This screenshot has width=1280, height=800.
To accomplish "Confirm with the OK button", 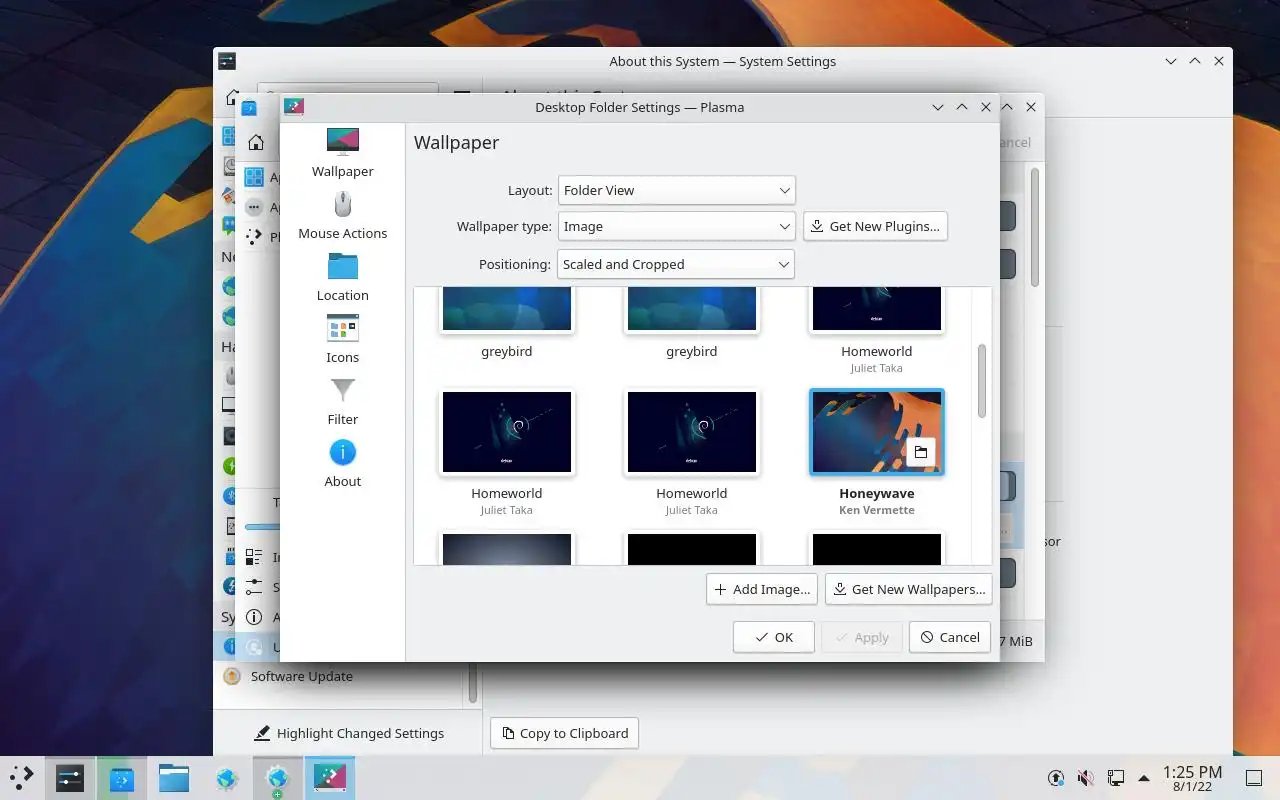I will 774,637.
